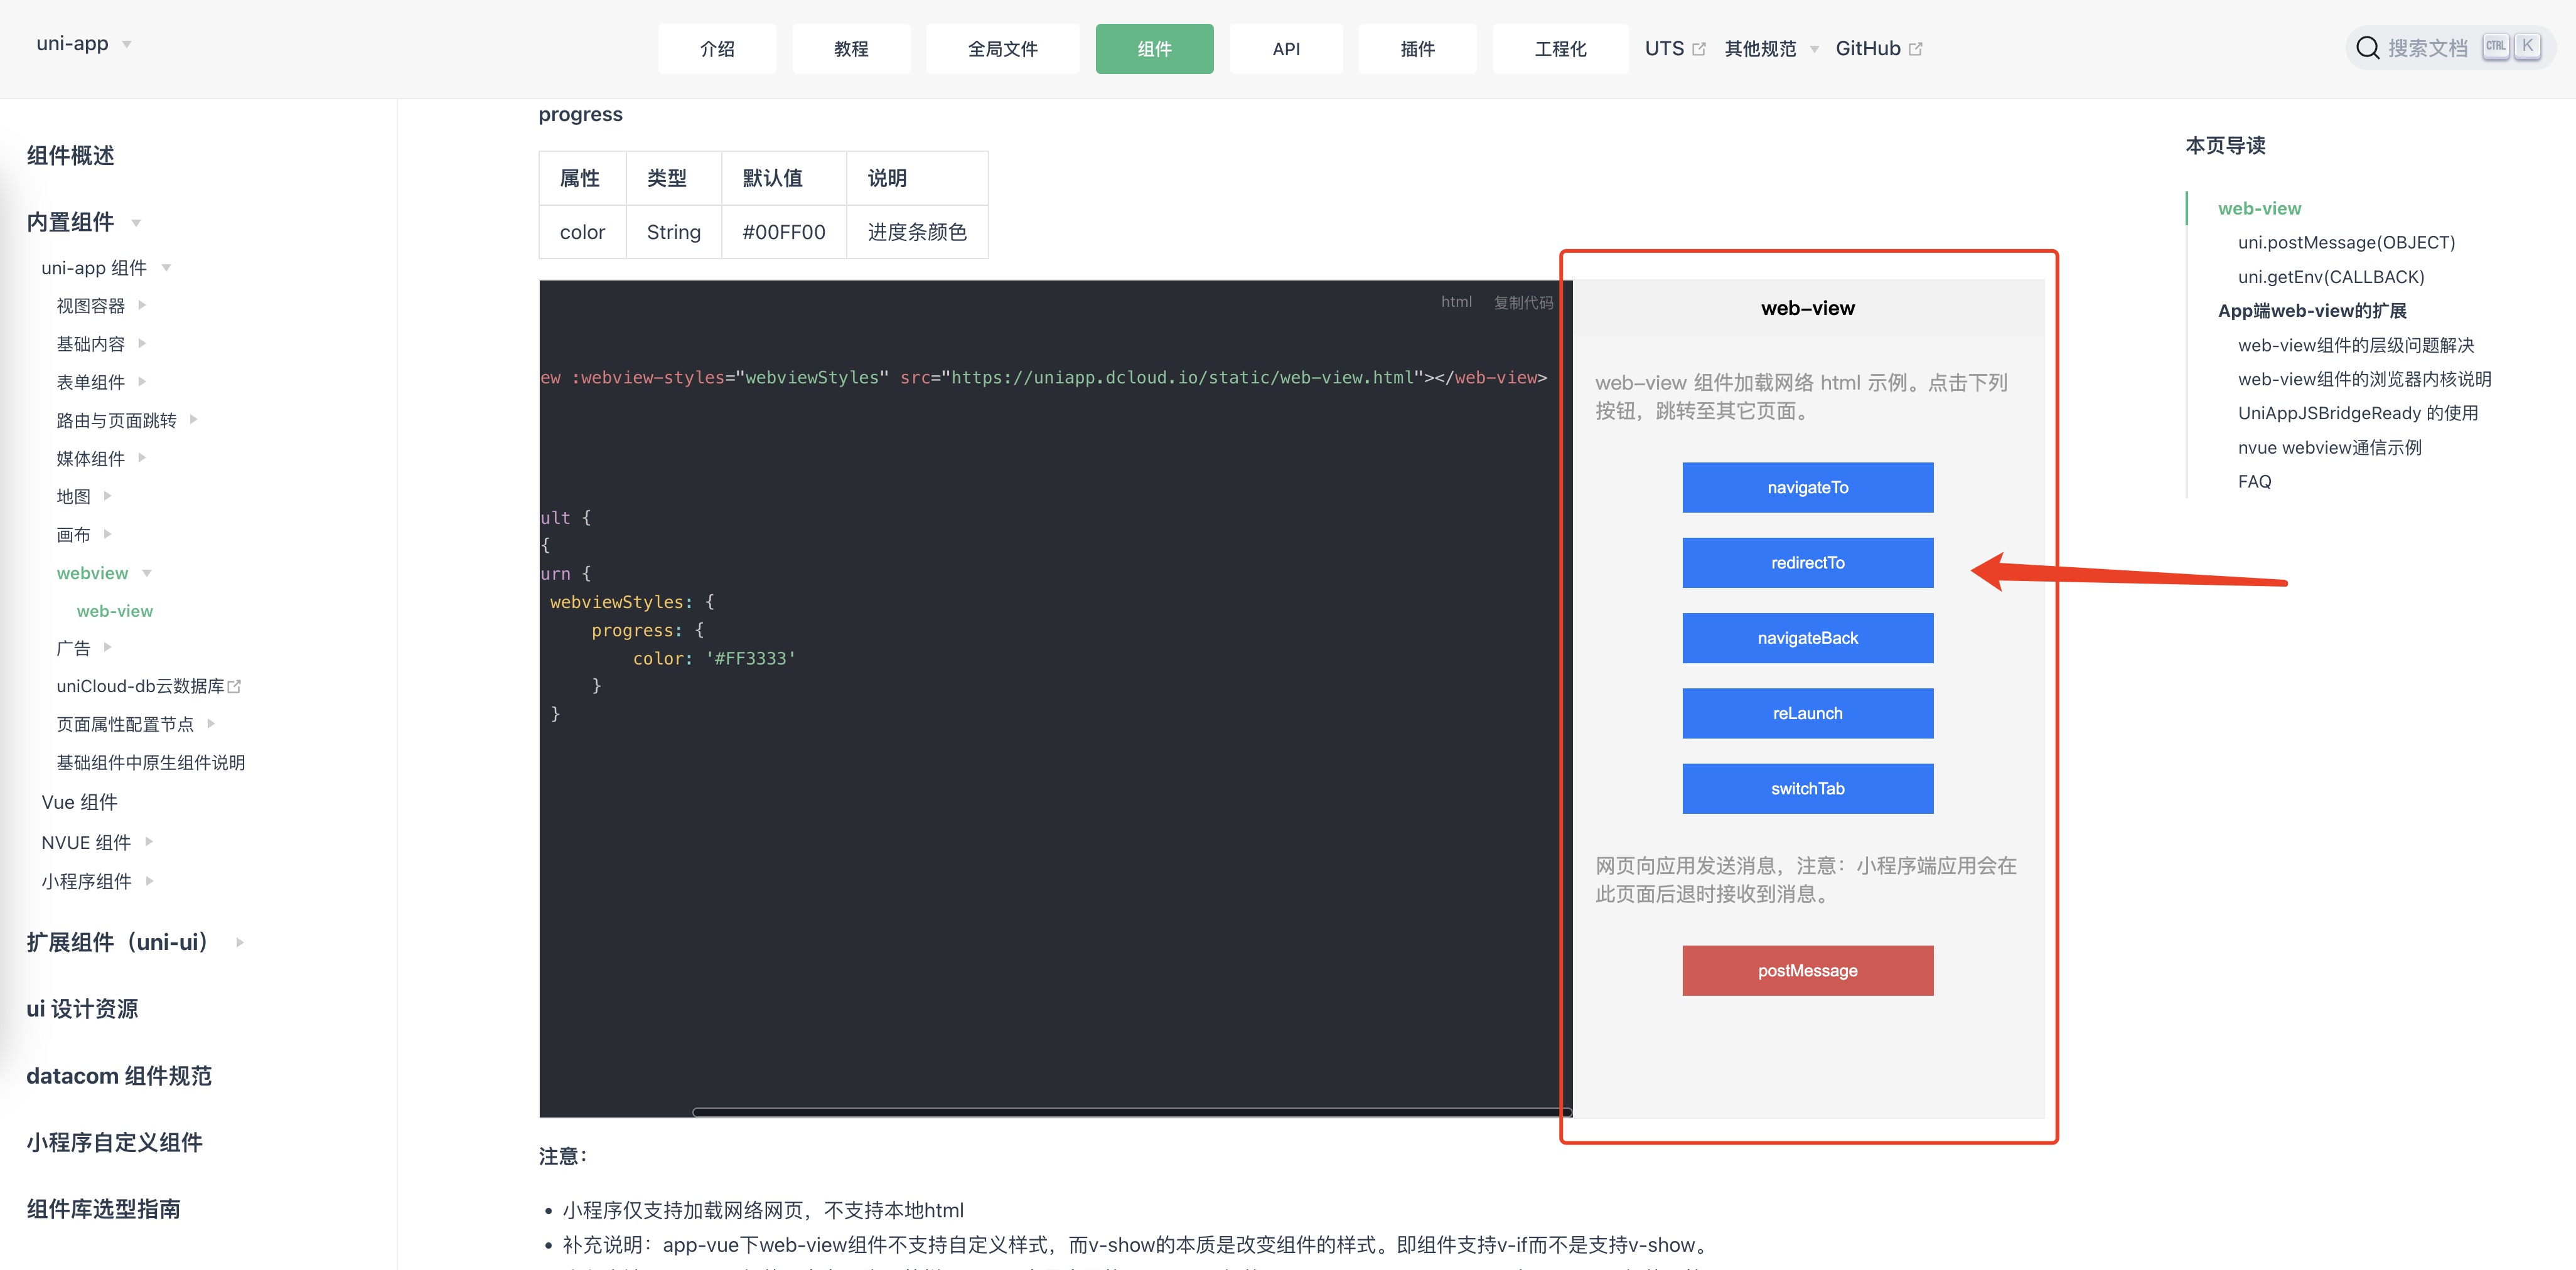Click the color property table cell
The image size is (2576, 1270).
582,232
